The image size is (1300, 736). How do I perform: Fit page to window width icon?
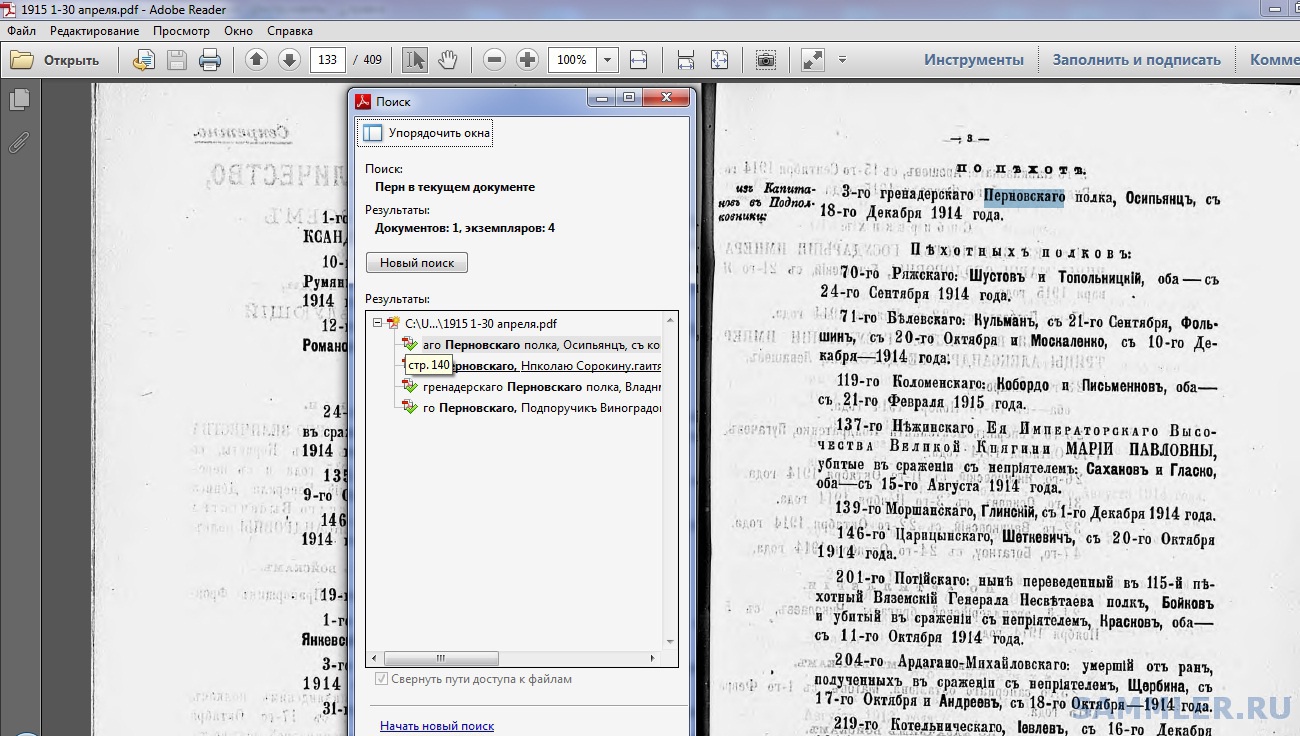coord(639,60)
